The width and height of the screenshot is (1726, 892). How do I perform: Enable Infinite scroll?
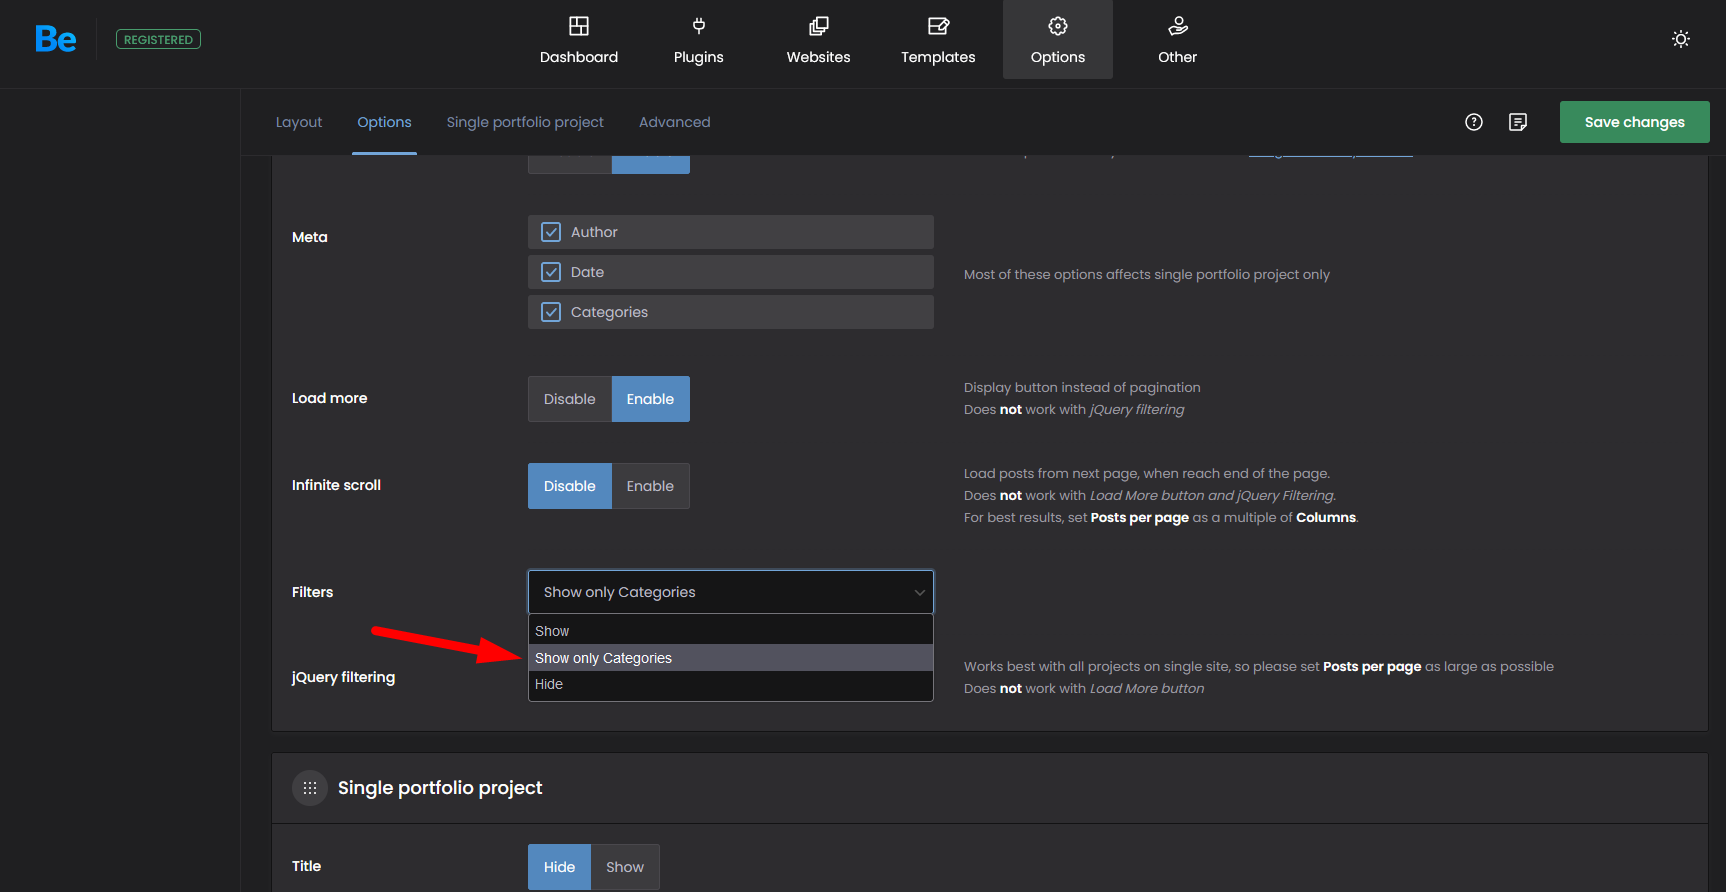[x=651, y=486]
